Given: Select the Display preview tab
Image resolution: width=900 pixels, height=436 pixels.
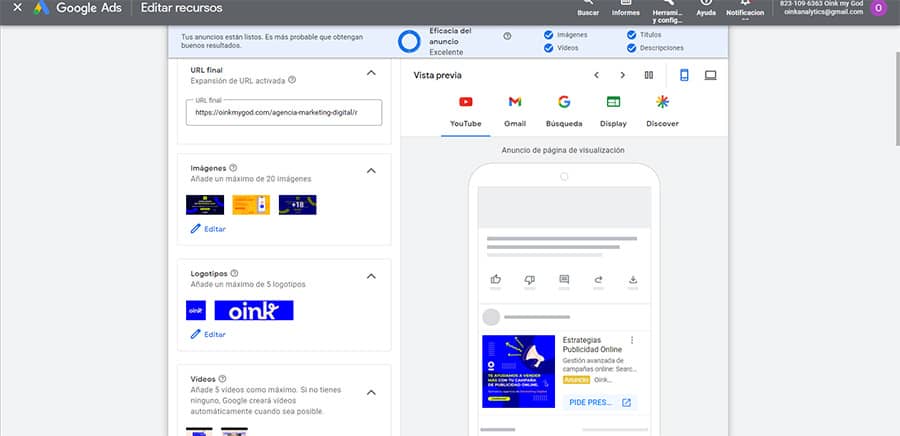Looking at the screenshot, I should point(613,112).
